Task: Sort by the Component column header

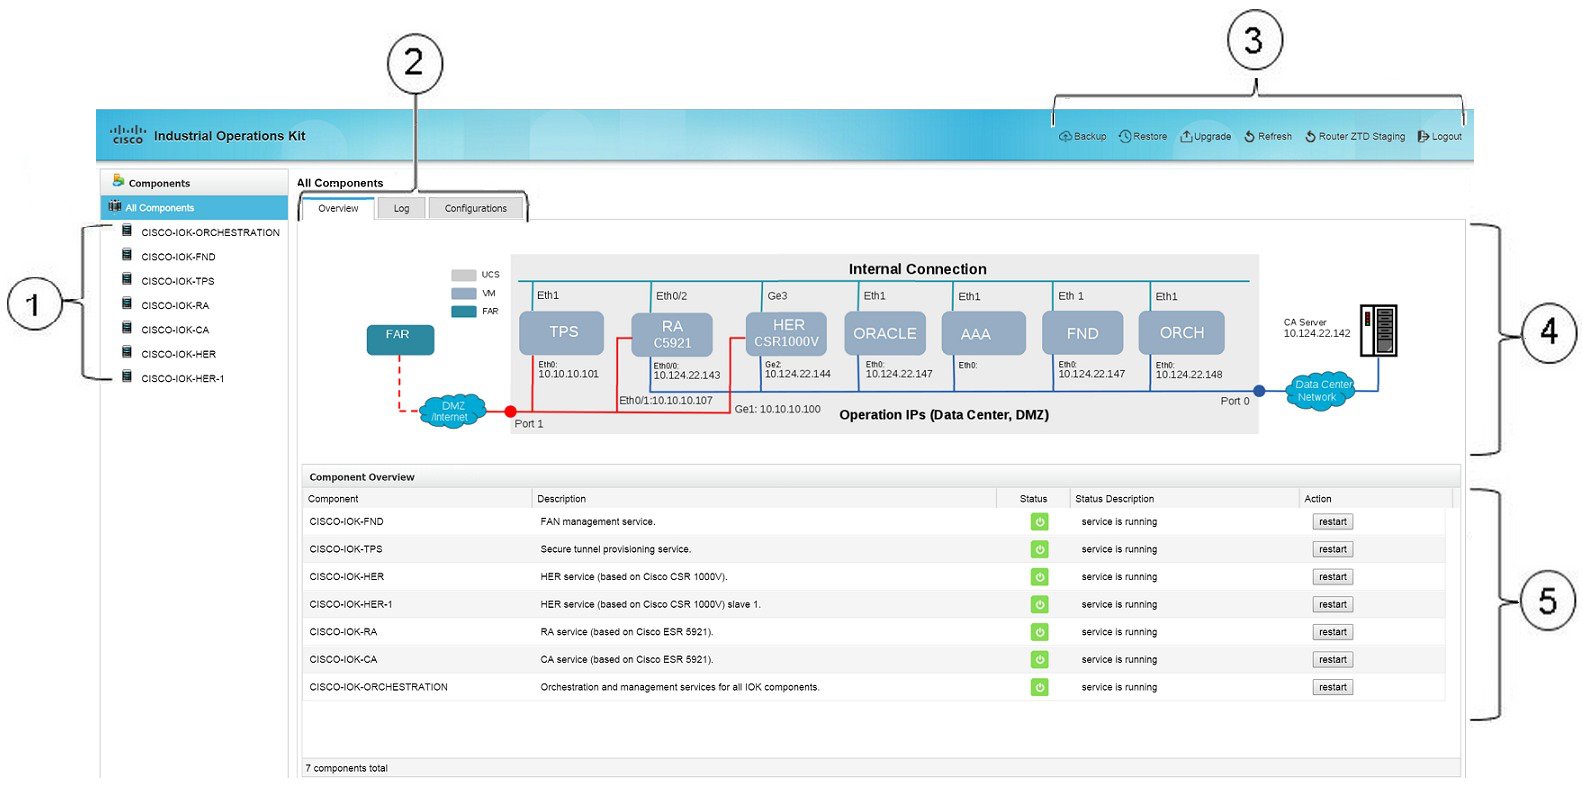Action: click(x=417, y=498)
